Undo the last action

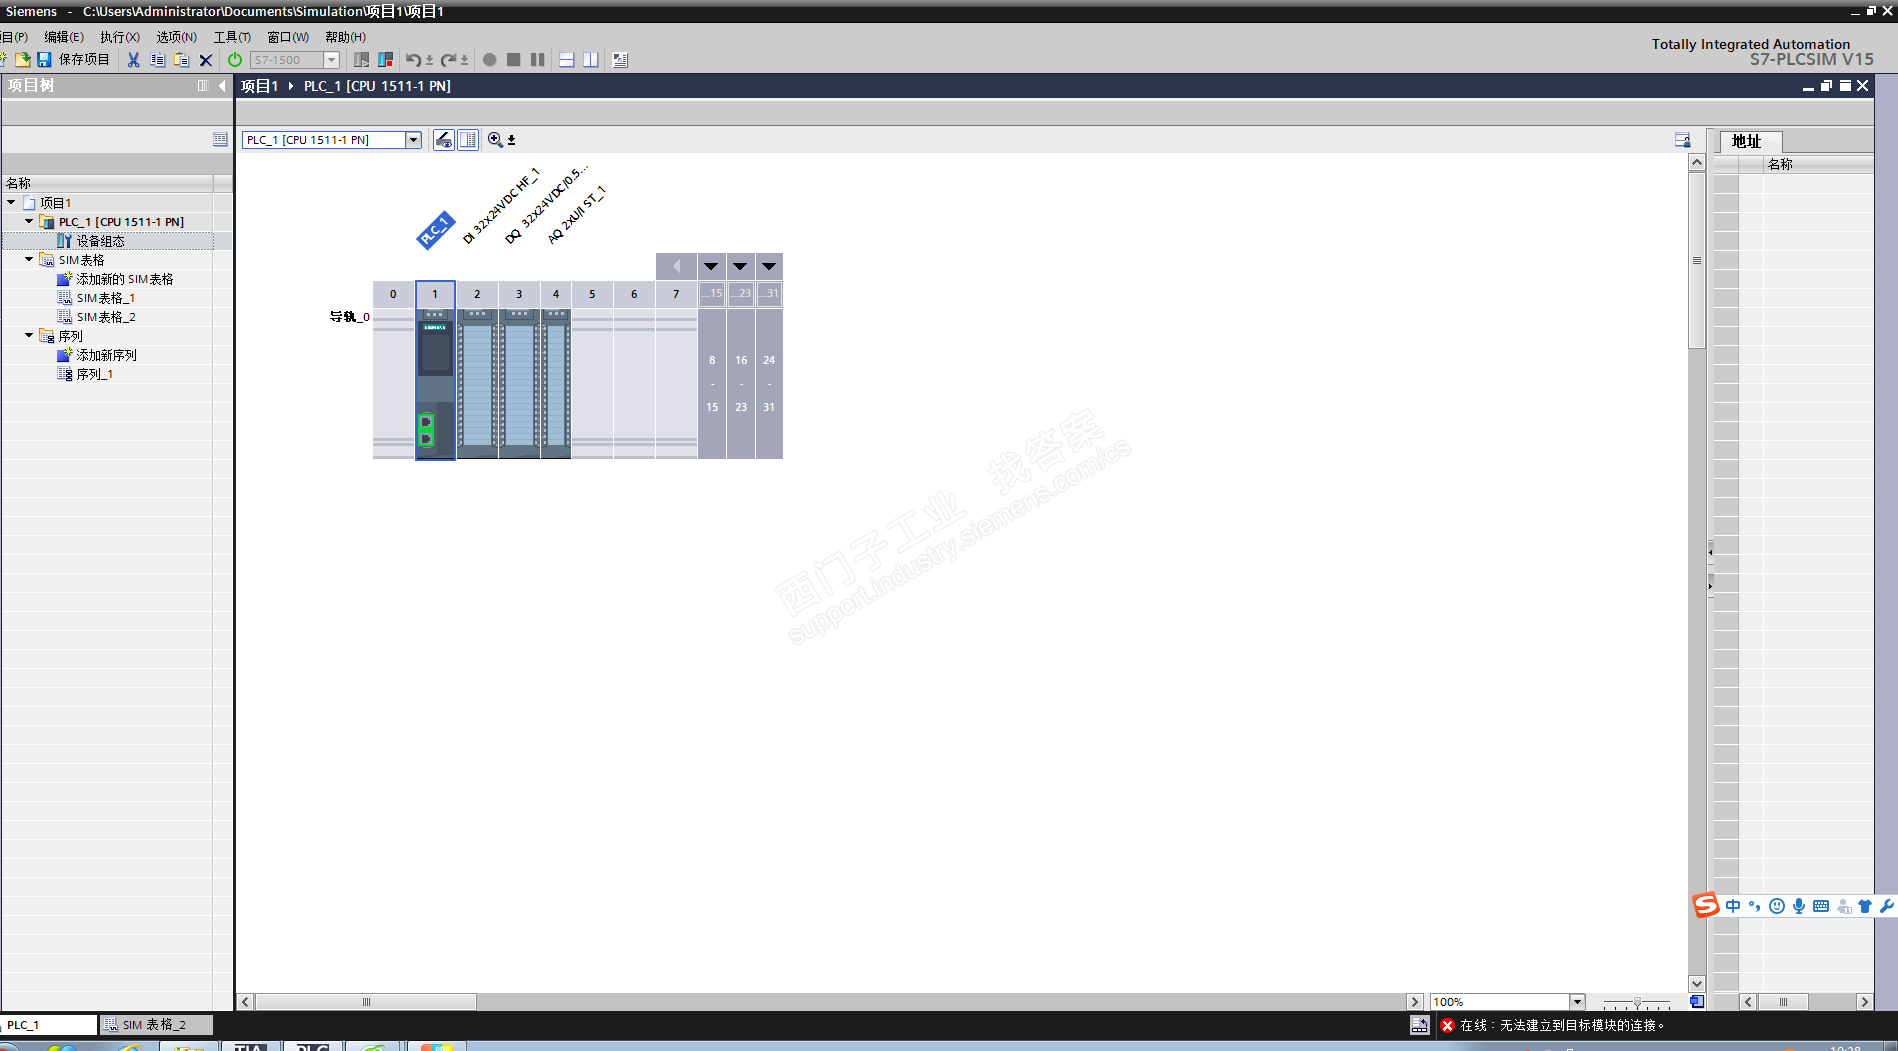(412, 60)
